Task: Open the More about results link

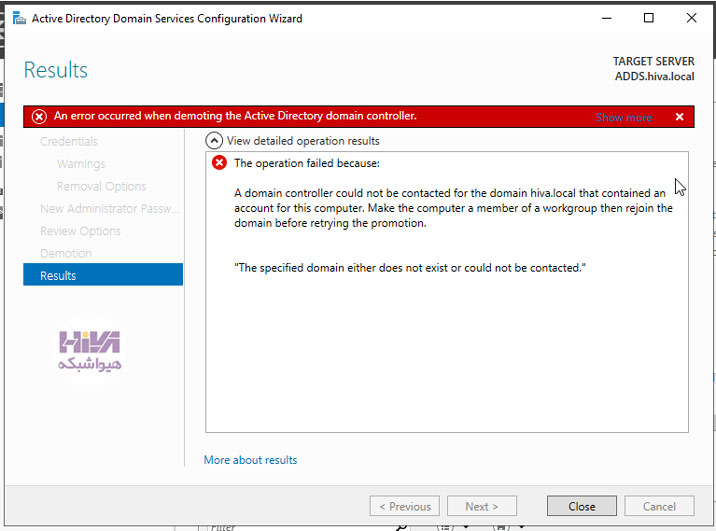Action: 250,460
